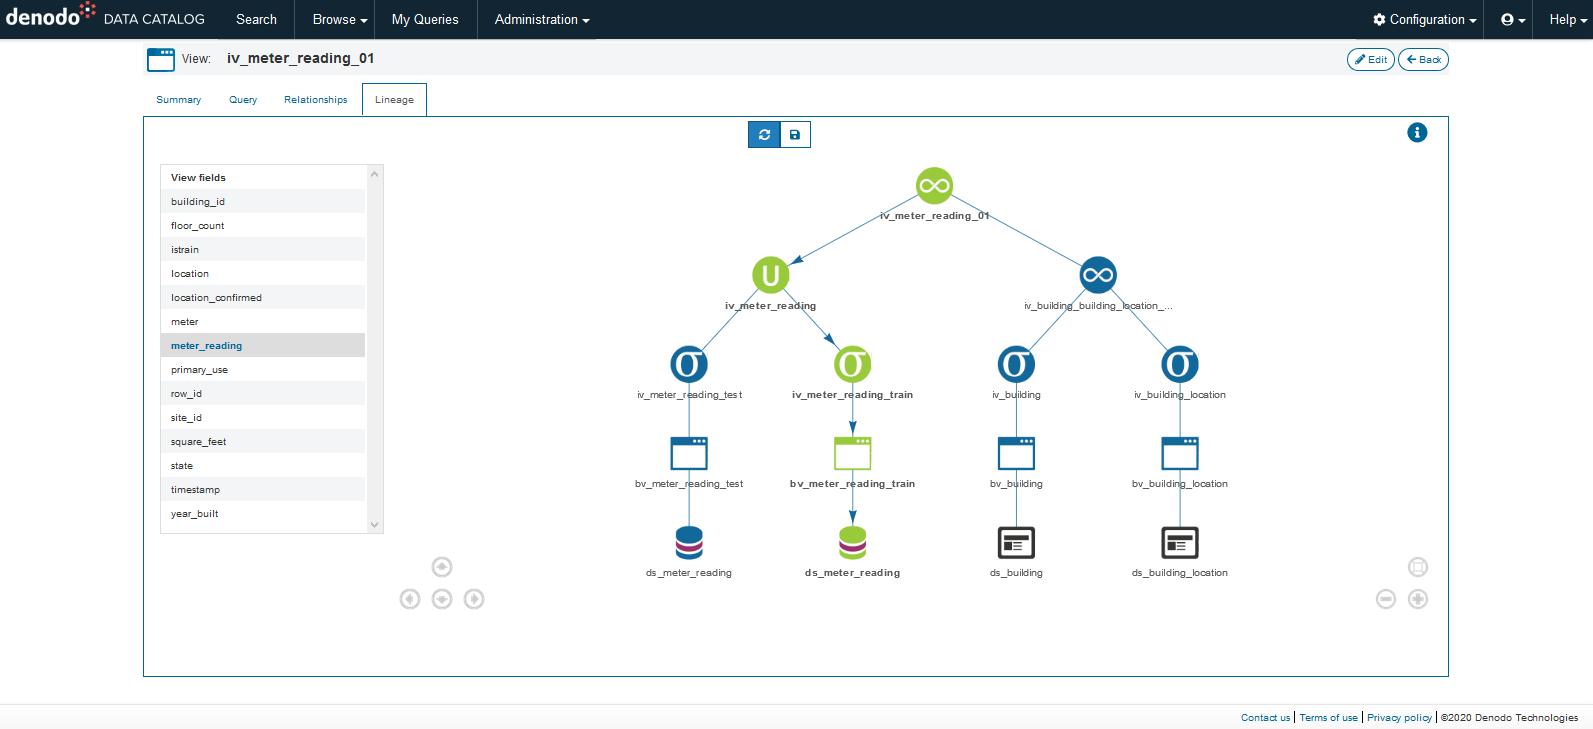
Task: Zoom in on the lineage diagram
Action: click(1418, 599)
